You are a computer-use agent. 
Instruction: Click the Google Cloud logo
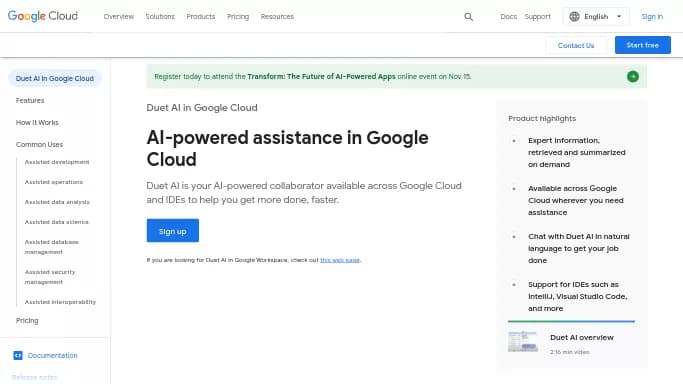pos(43,16)
